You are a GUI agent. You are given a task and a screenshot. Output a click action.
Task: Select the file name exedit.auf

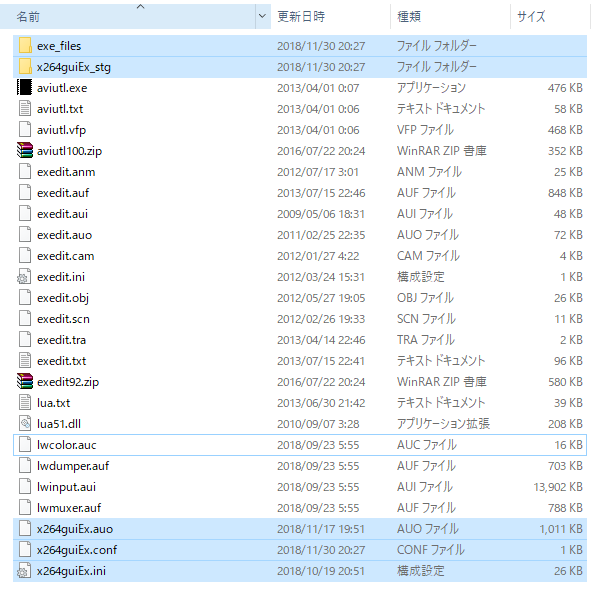pyautogui.click(x=63, y=193)
